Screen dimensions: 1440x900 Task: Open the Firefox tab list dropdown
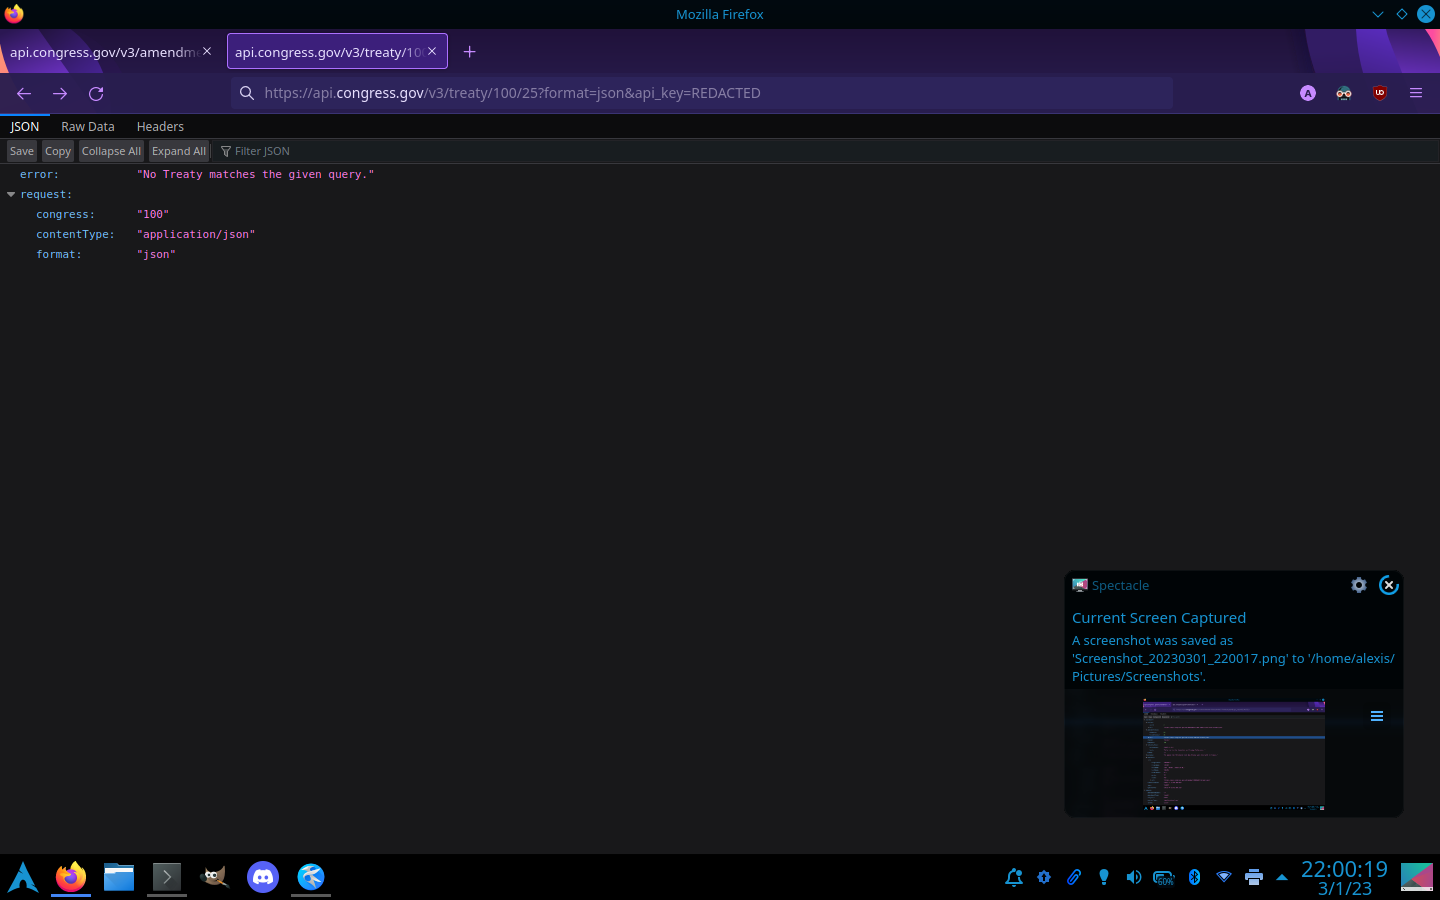[1378, 14]
